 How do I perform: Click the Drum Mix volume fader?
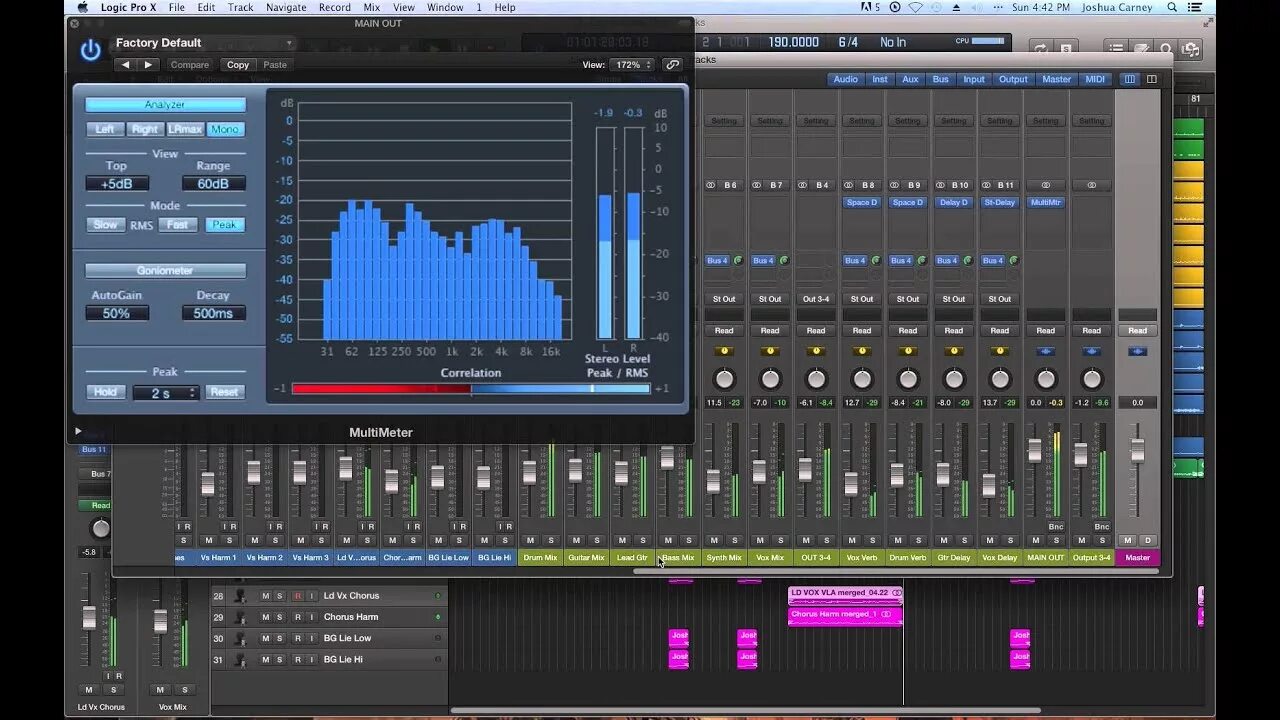click(529, 472)
